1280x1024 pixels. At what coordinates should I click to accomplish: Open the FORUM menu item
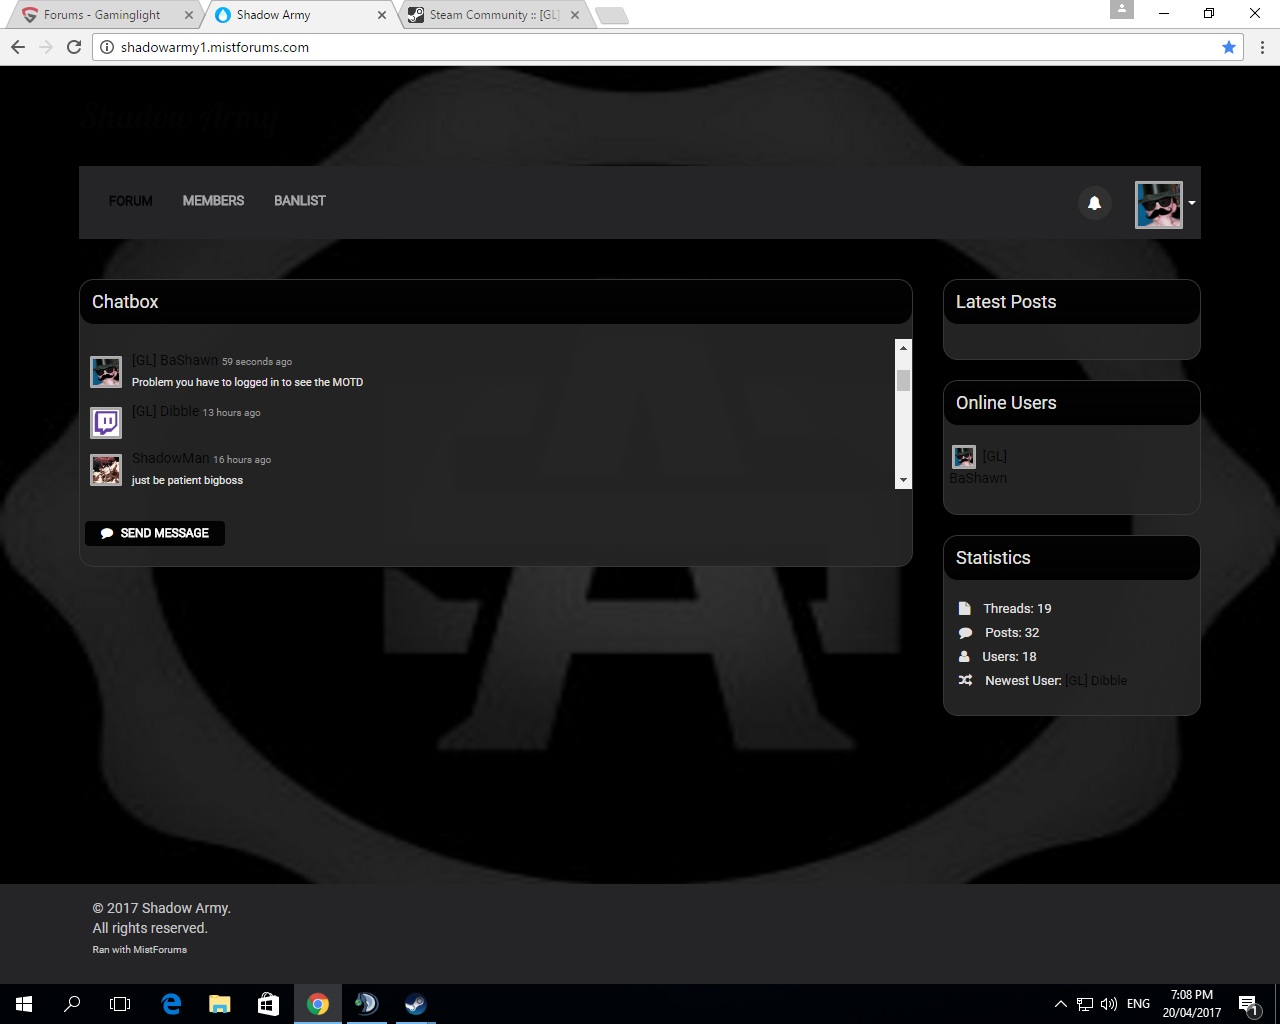[131, 201]
